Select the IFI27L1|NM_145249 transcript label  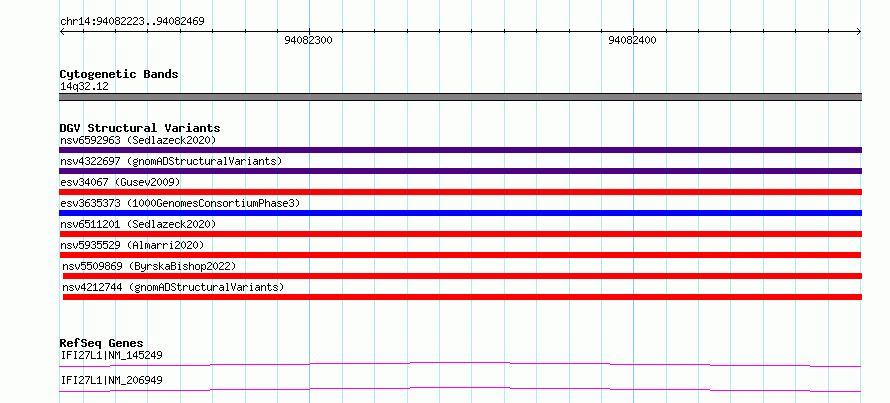point(111,356)
